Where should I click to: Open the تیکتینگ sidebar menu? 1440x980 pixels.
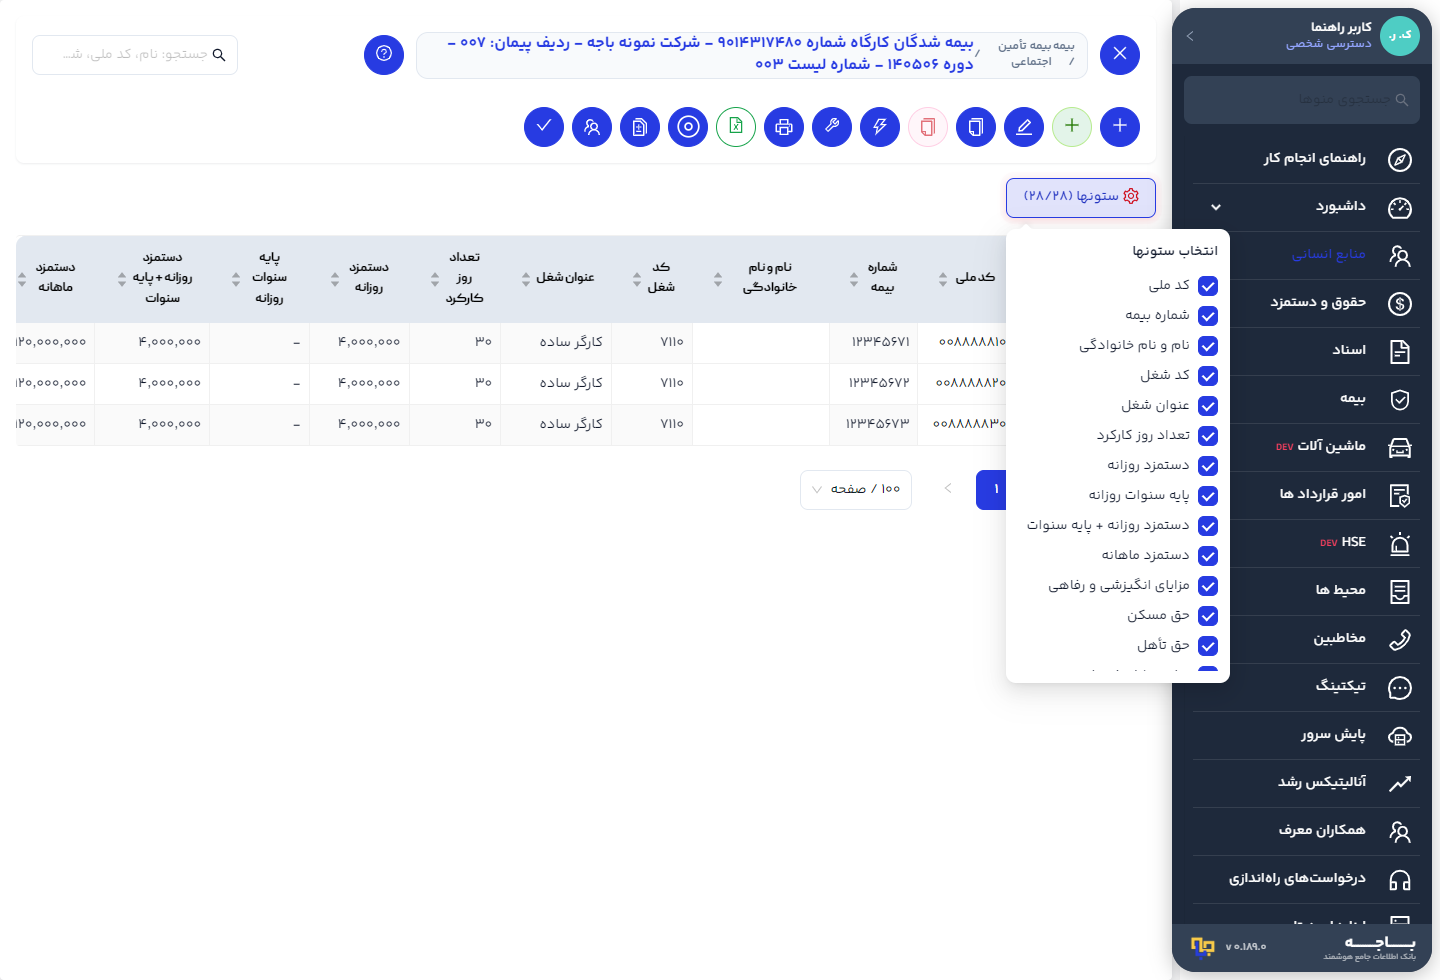point(1304,687)
